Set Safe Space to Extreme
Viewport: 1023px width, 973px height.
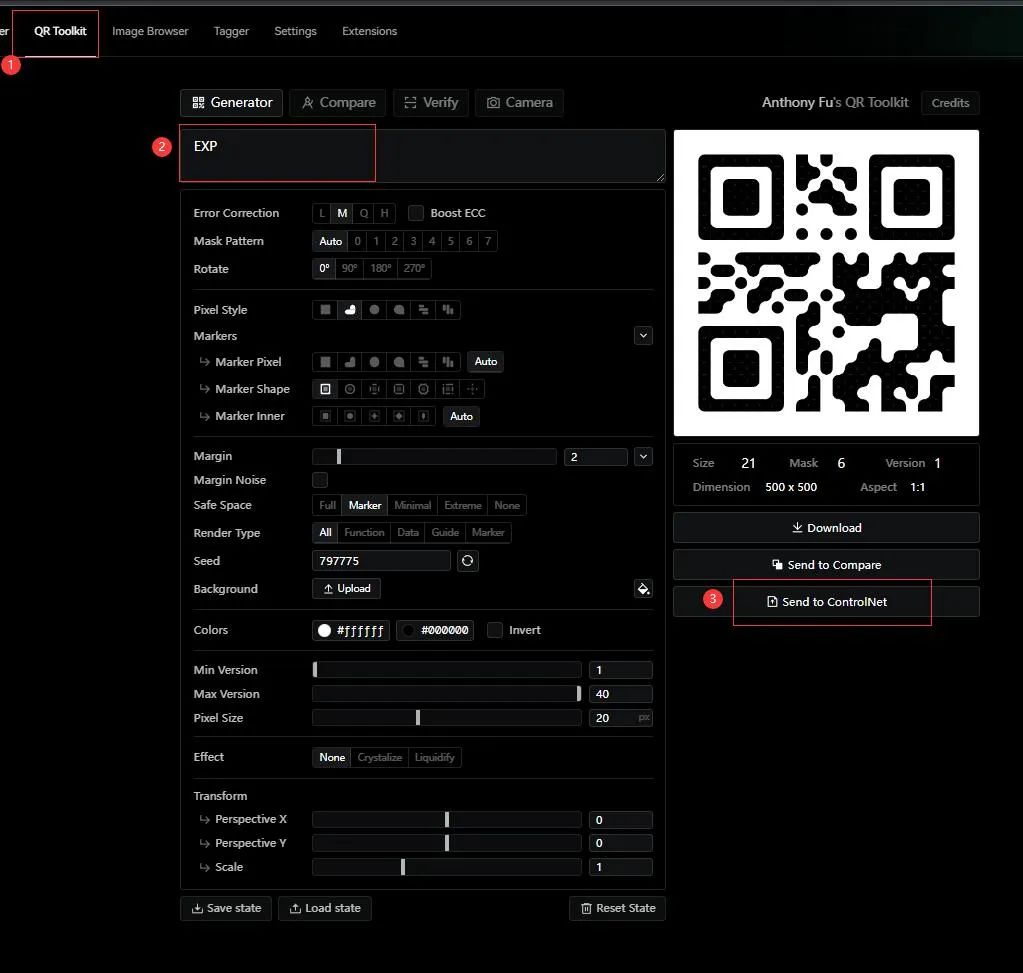tap(463, 505)
